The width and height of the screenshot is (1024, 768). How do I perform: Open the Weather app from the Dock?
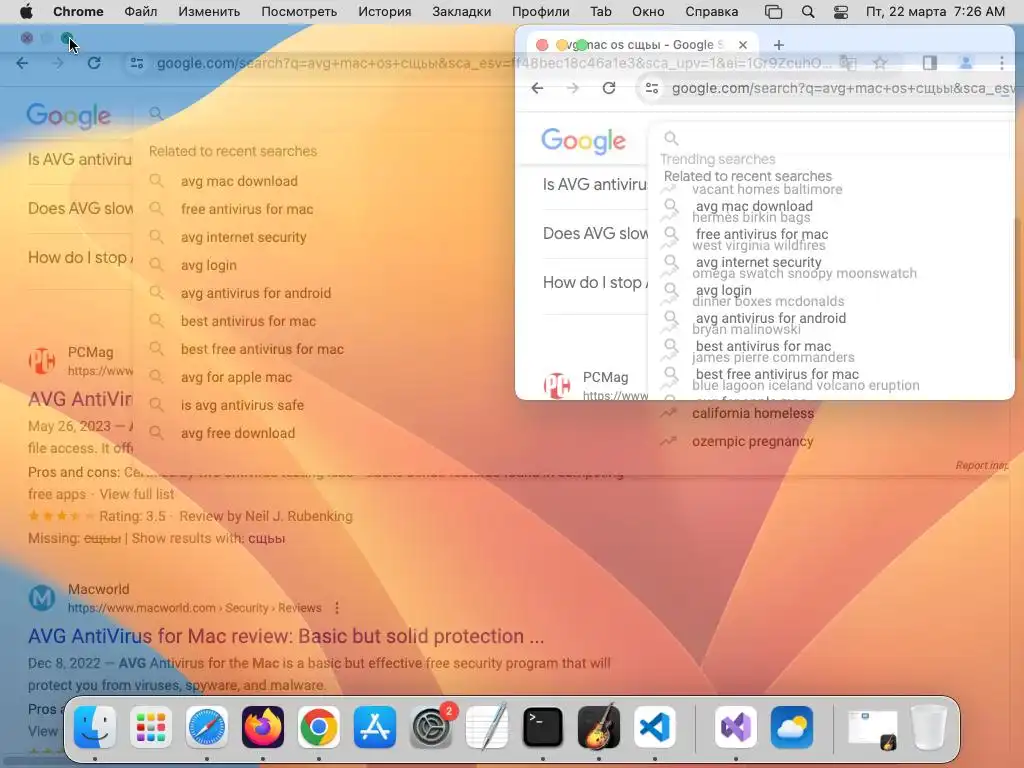(x=792, y=727)
